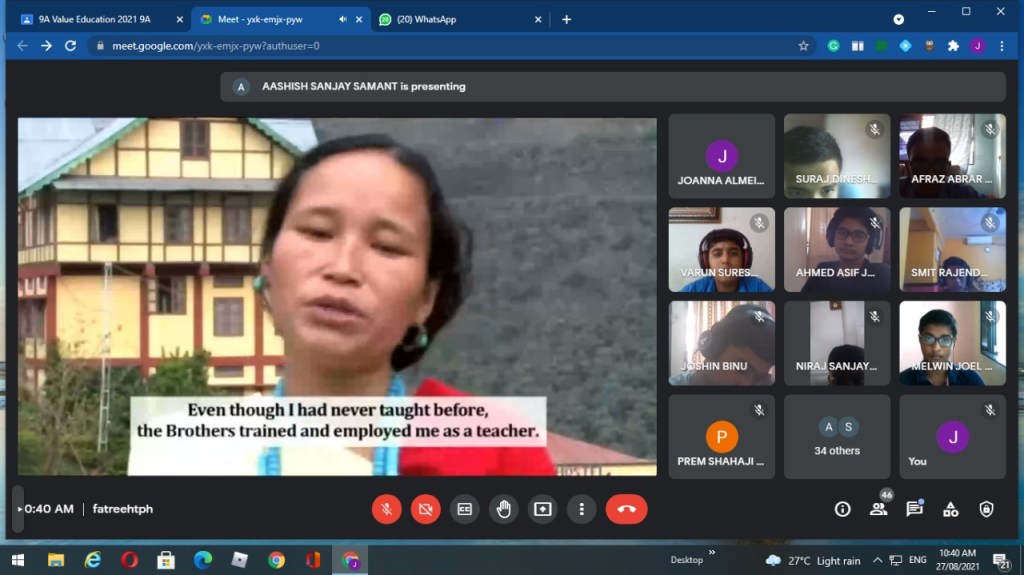Select the Melwin Joel video thumbnail

952,343
